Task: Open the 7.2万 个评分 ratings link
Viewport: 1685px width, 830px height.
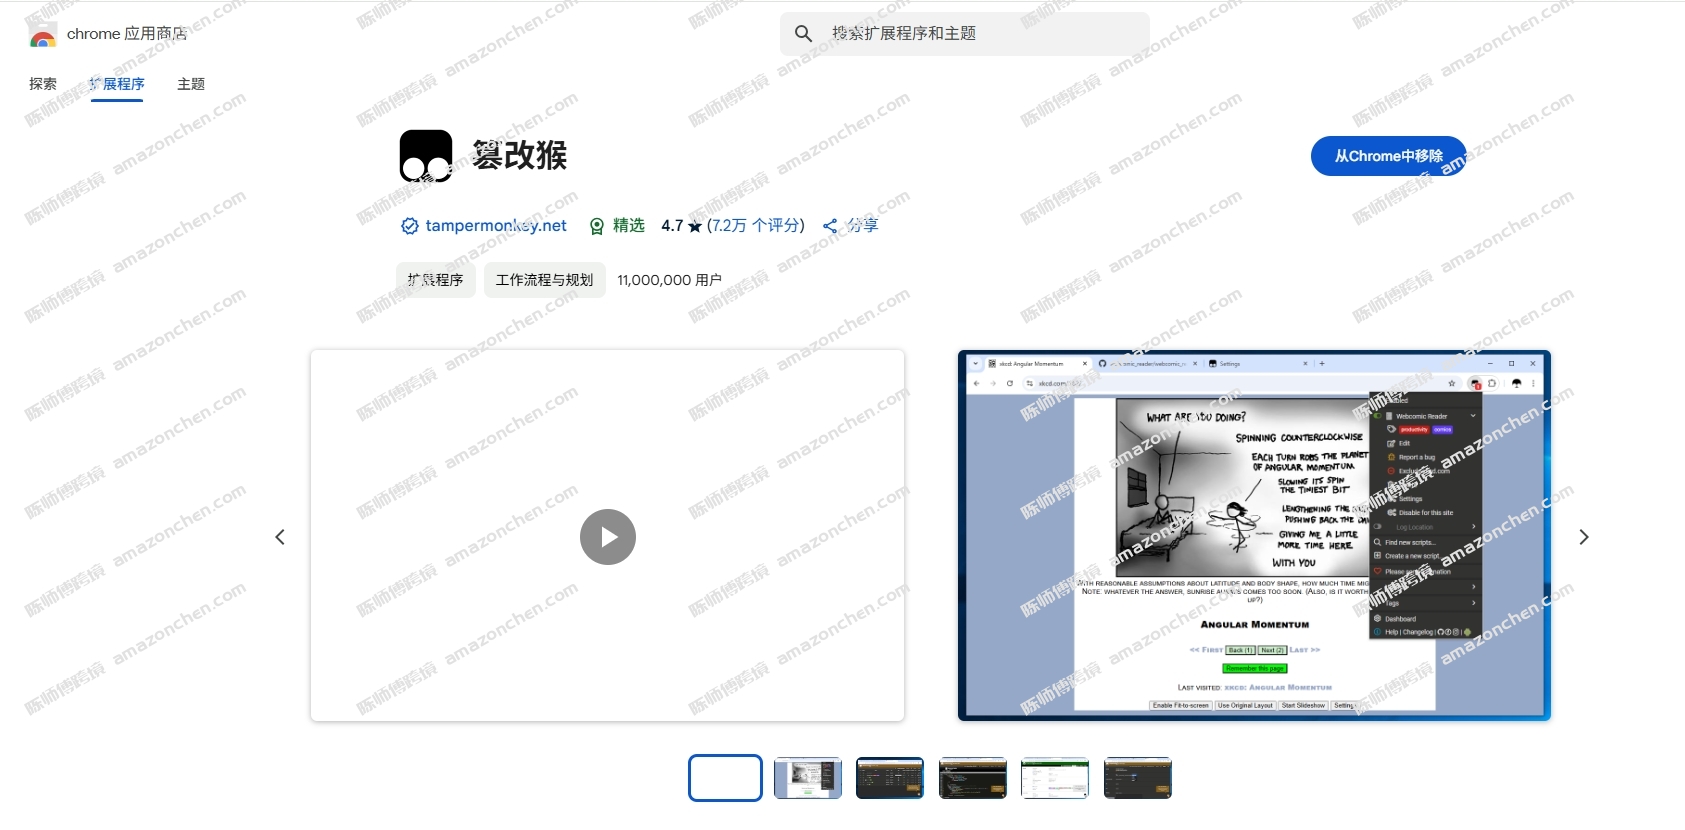Action: (x=756, y=226)
